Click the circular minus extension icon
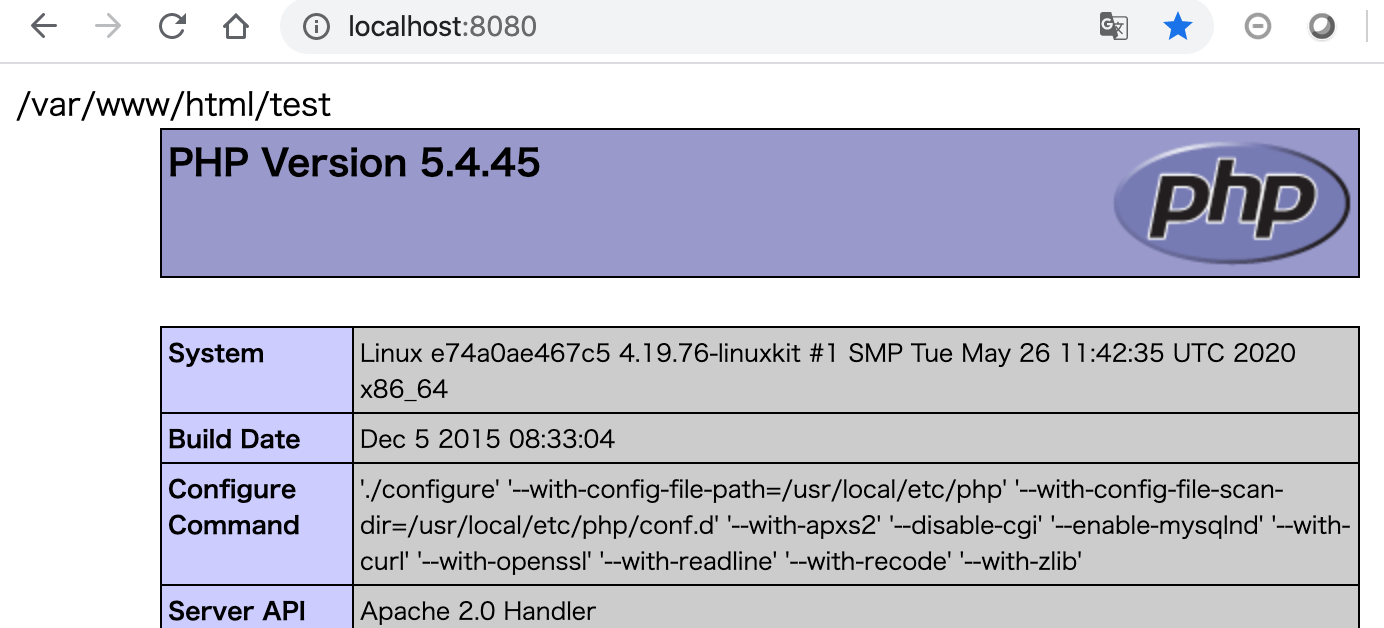Image resolution: width=1384 pixels, height=628 pixels. pyautogui.click(x=1257, y=27)
